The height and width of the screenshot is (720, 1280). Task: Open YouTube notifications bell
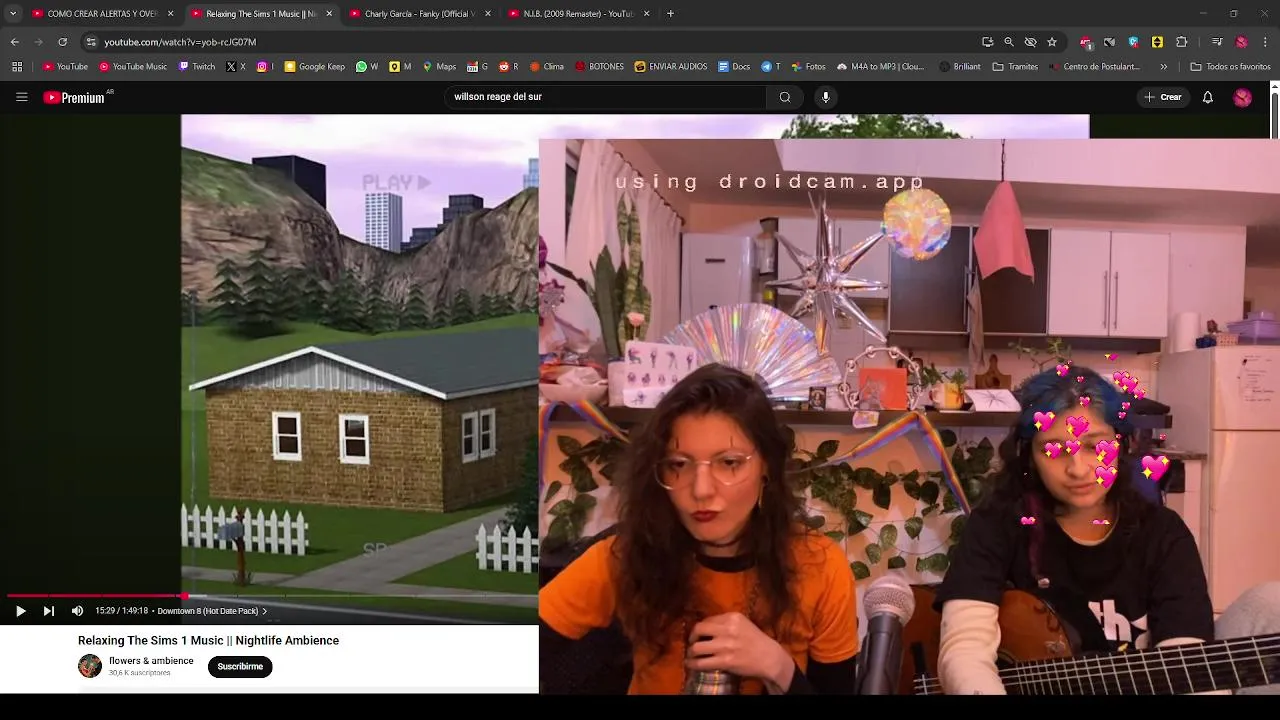(1207, 97)
